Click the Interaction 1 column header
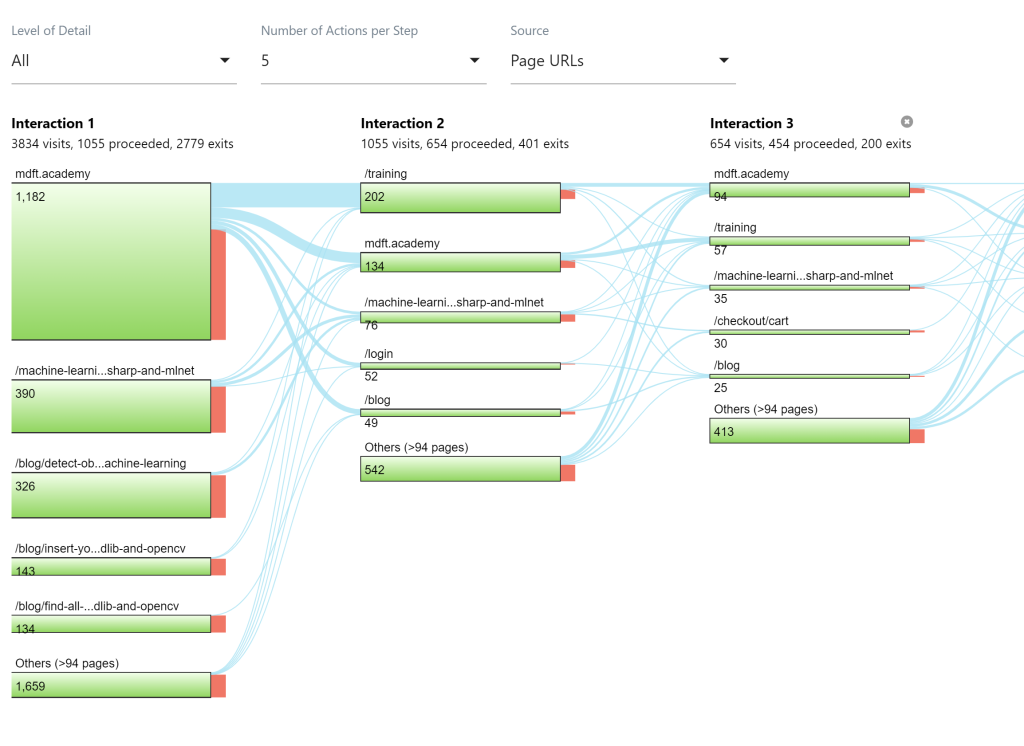Screen dimensions: 1024x746 (x=52, y=123)
